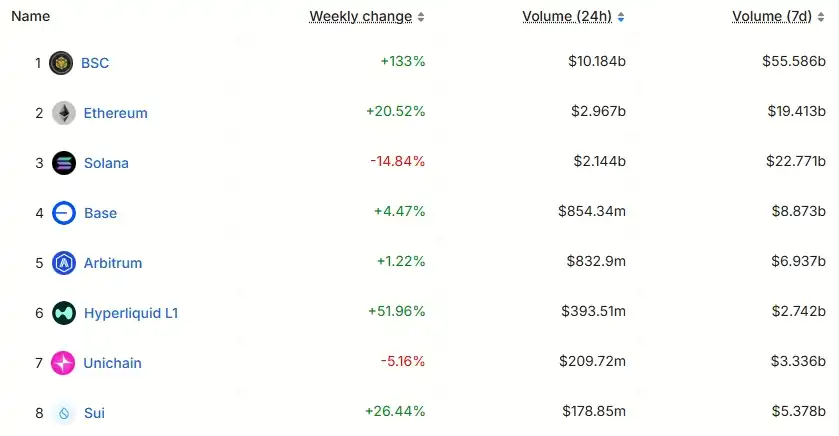Click the Volume (7d) column header
Viewport: 839px width, 436px height.
(771, 16)
